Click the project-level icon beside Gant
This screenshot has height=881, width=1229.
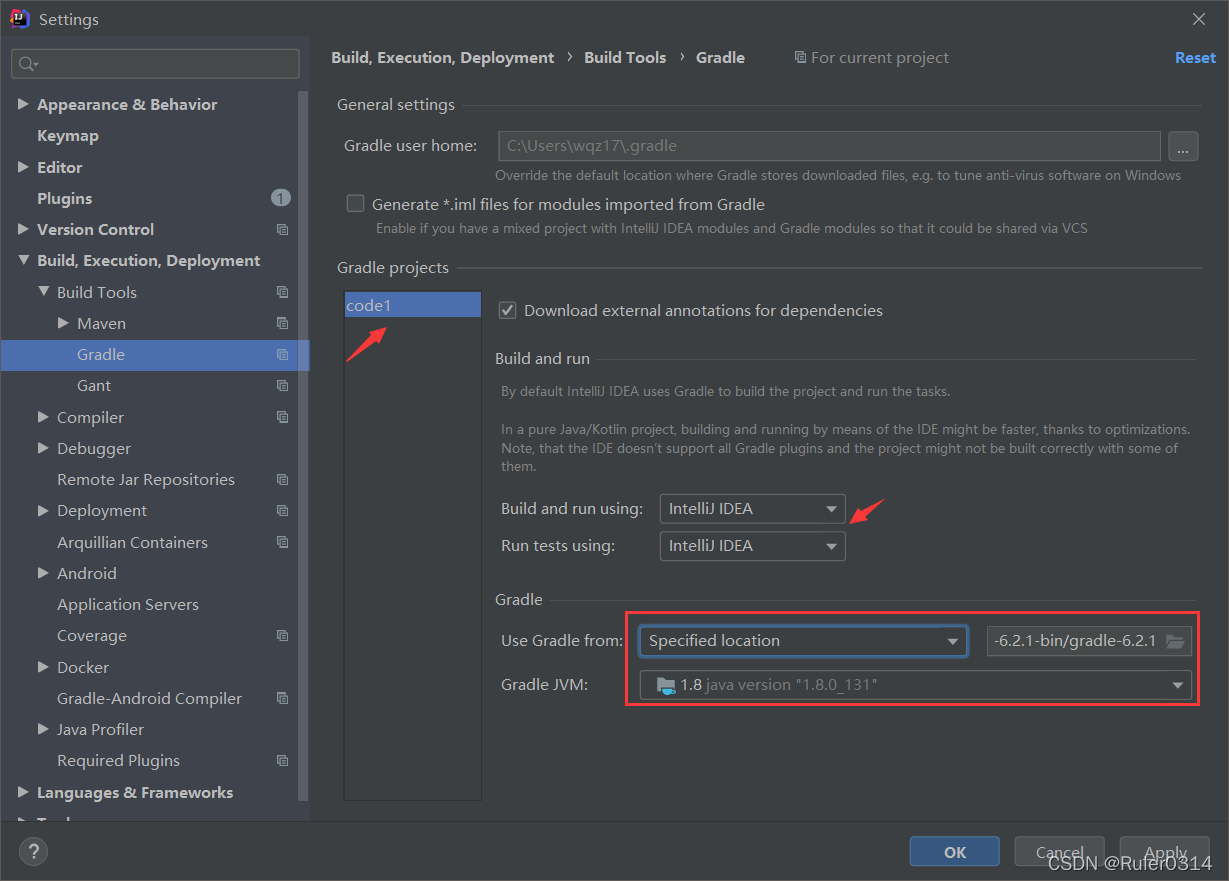tap(283, 386)
